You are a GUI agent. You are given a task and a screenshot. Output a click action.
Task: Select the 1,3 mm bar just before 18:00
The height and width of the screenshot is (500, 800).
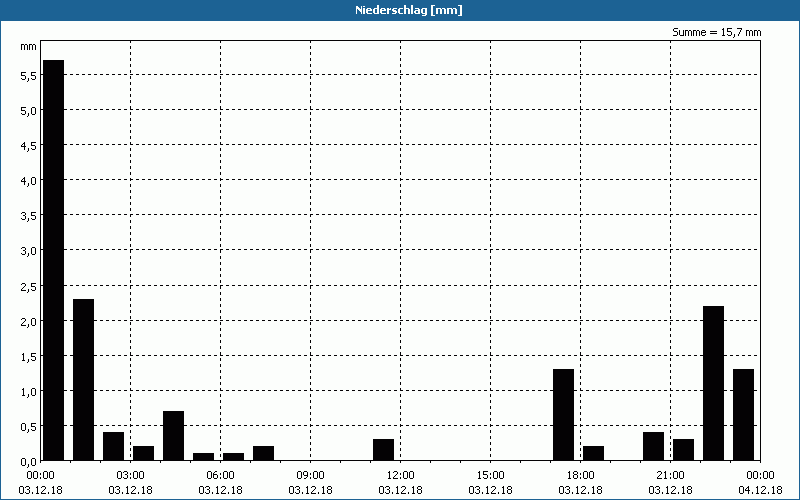564,415
